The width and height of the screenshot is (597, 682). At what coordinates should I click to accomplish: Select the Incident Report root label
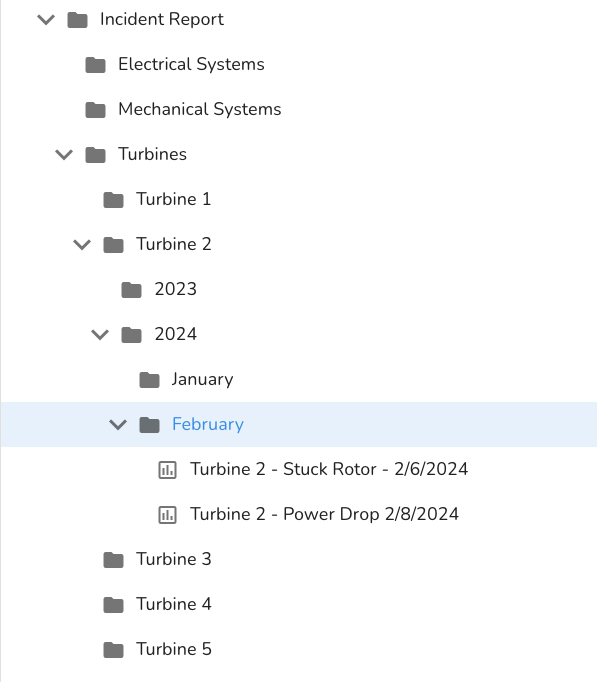(162, 19)
